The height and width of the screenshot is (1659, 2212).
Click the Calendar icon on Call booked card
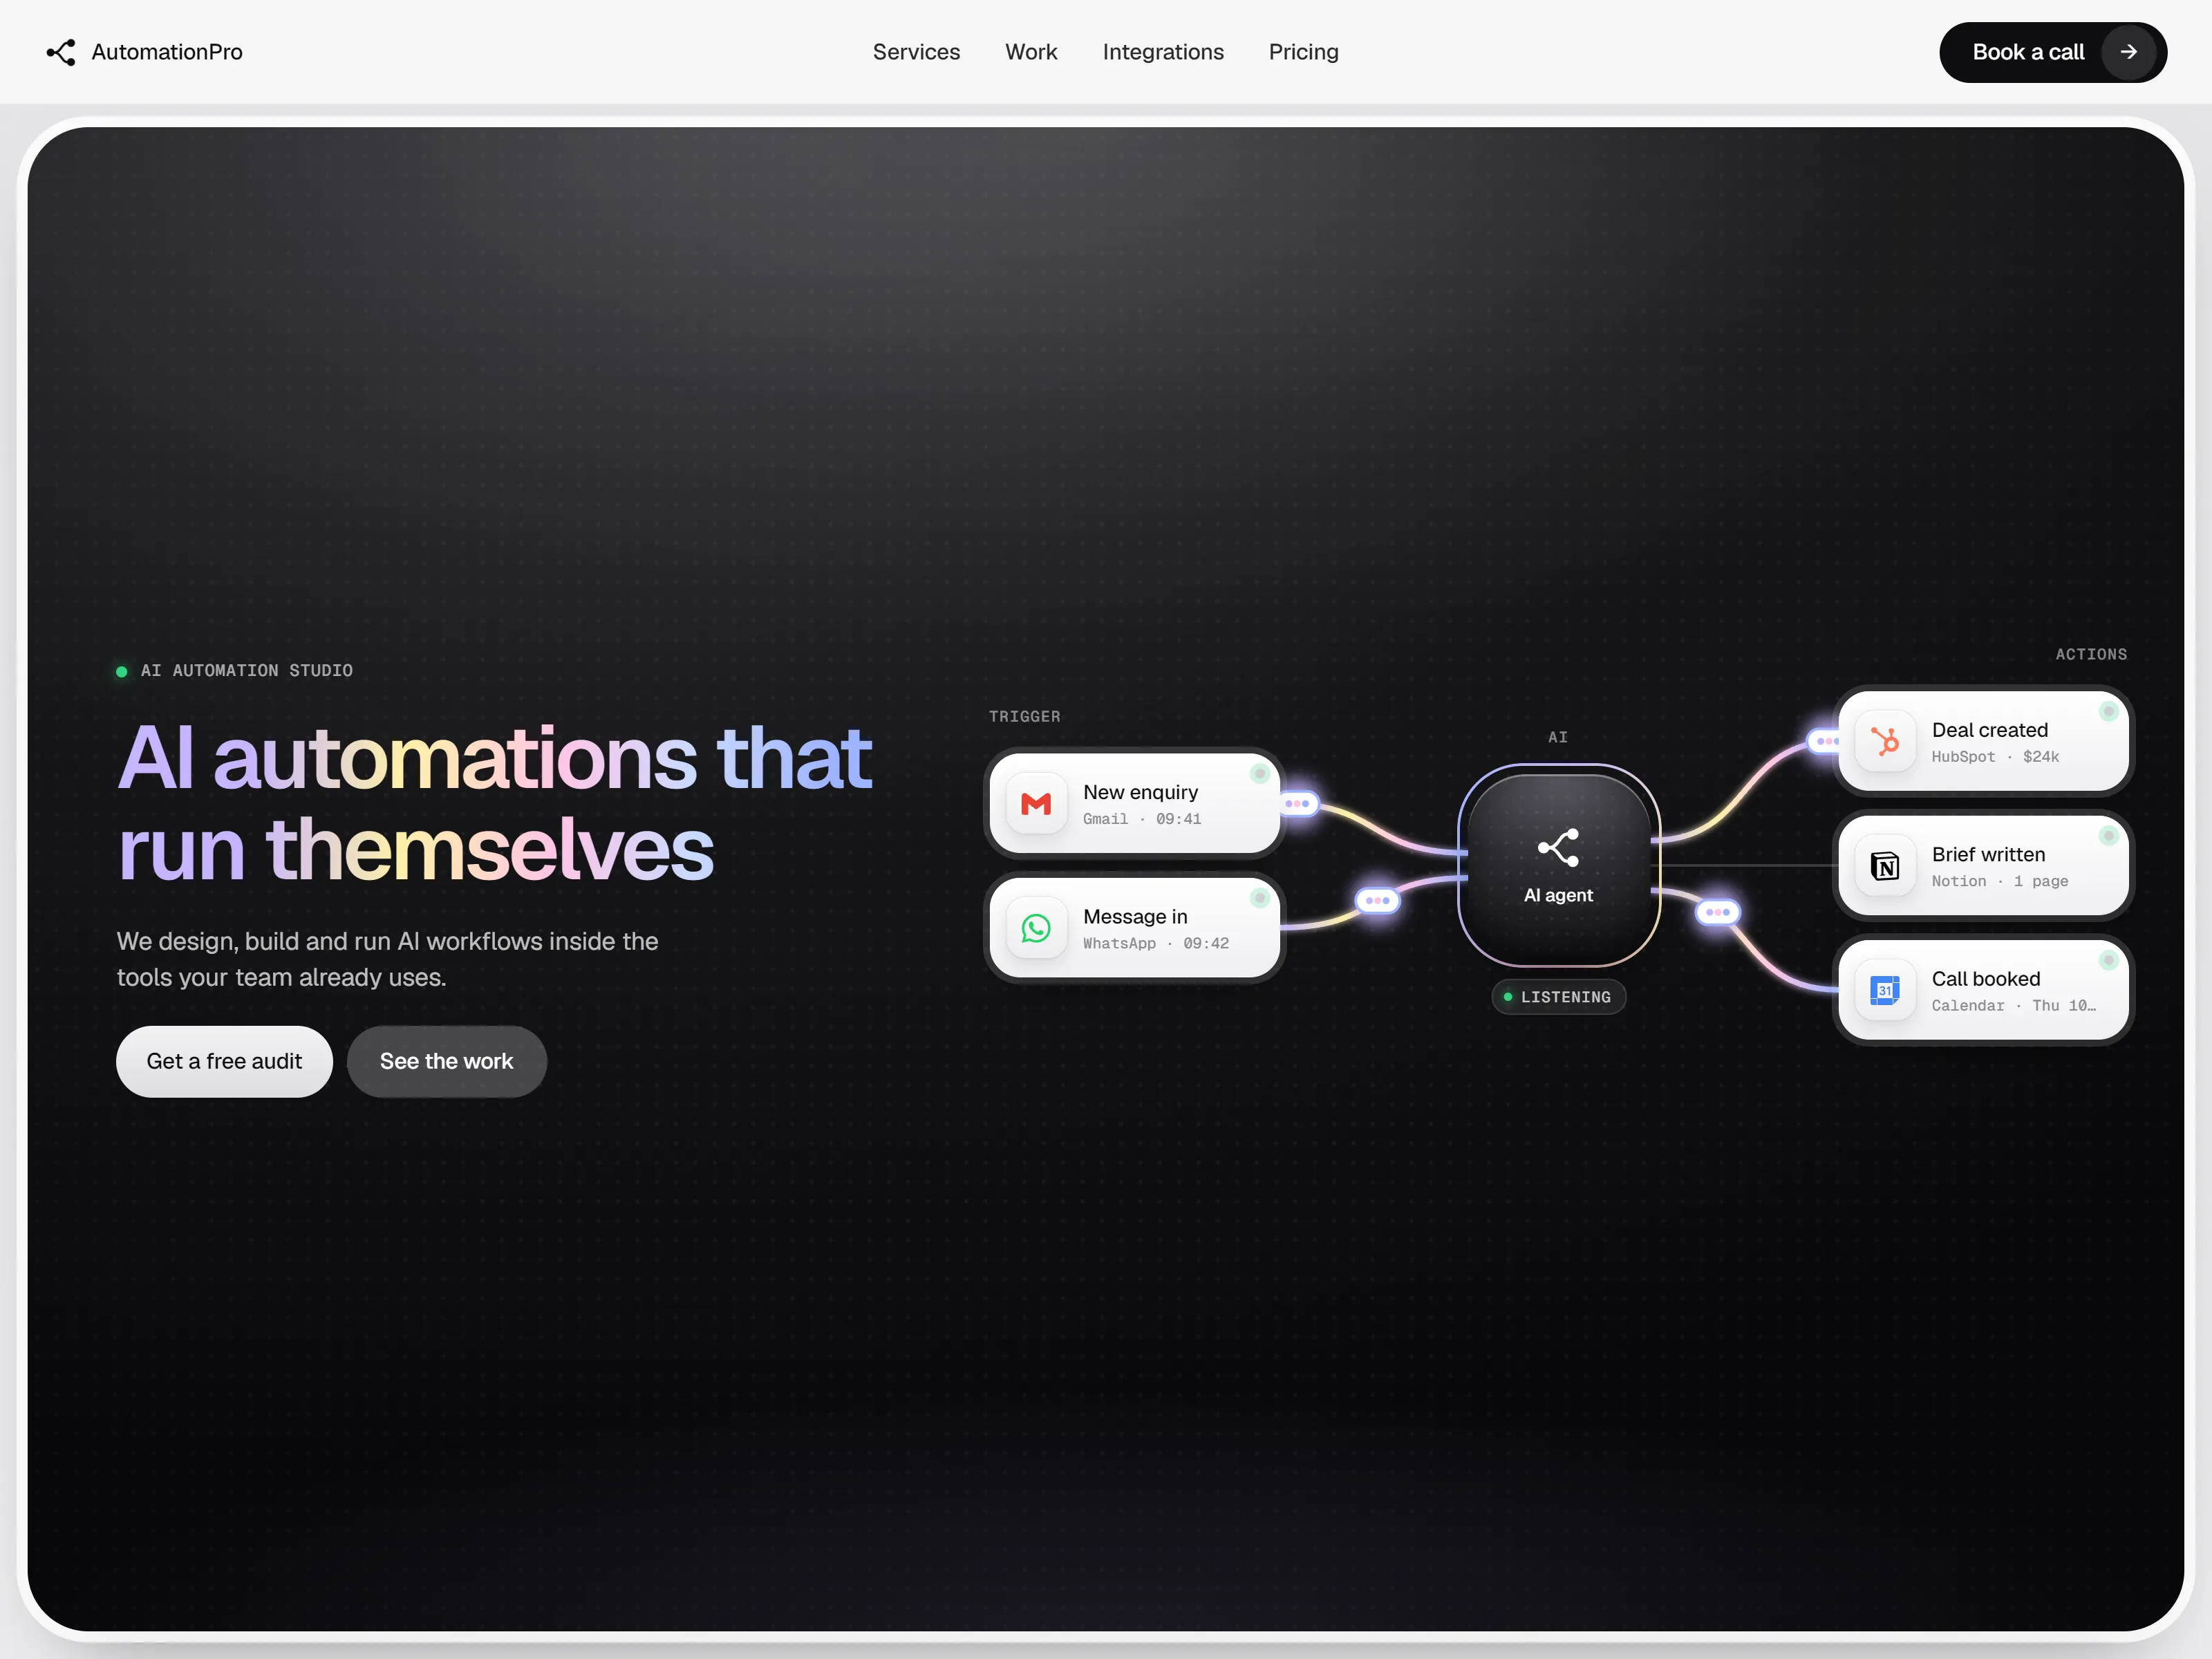(x=1885, y=990)
